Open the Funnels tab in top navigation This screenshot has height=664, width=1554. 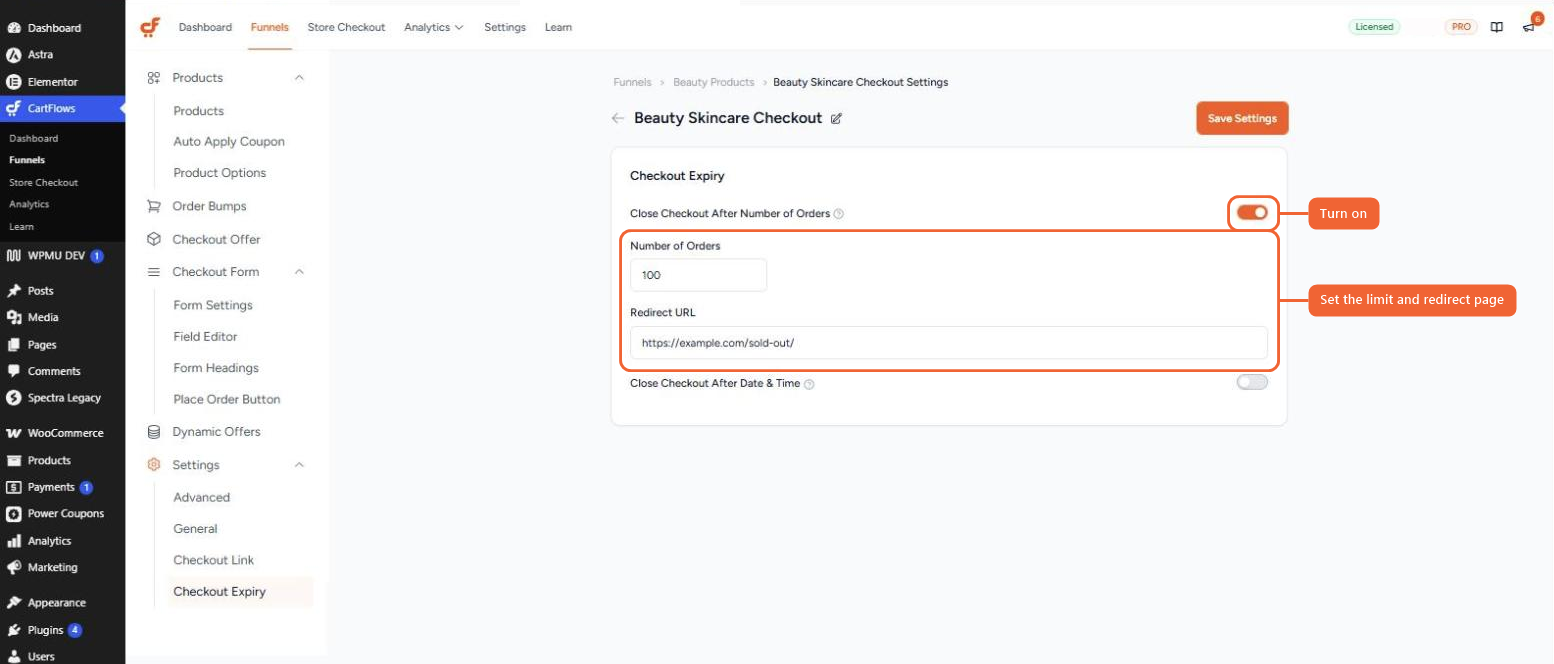(x=270, y=27)
